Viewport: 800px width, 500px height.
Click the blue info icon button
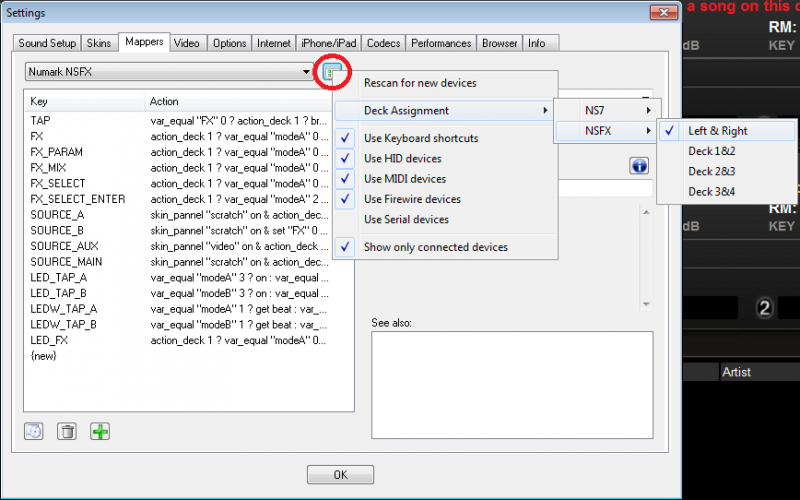[639, 166]
